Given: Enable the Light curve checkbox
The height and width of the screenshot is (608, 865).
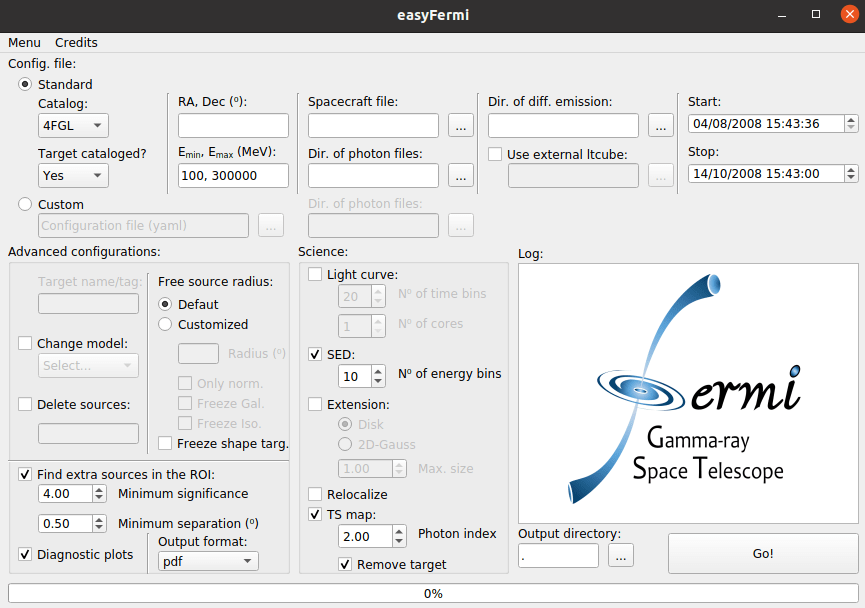Looking at the screenshot, I should pyautogui.click(x=316, y=275).
